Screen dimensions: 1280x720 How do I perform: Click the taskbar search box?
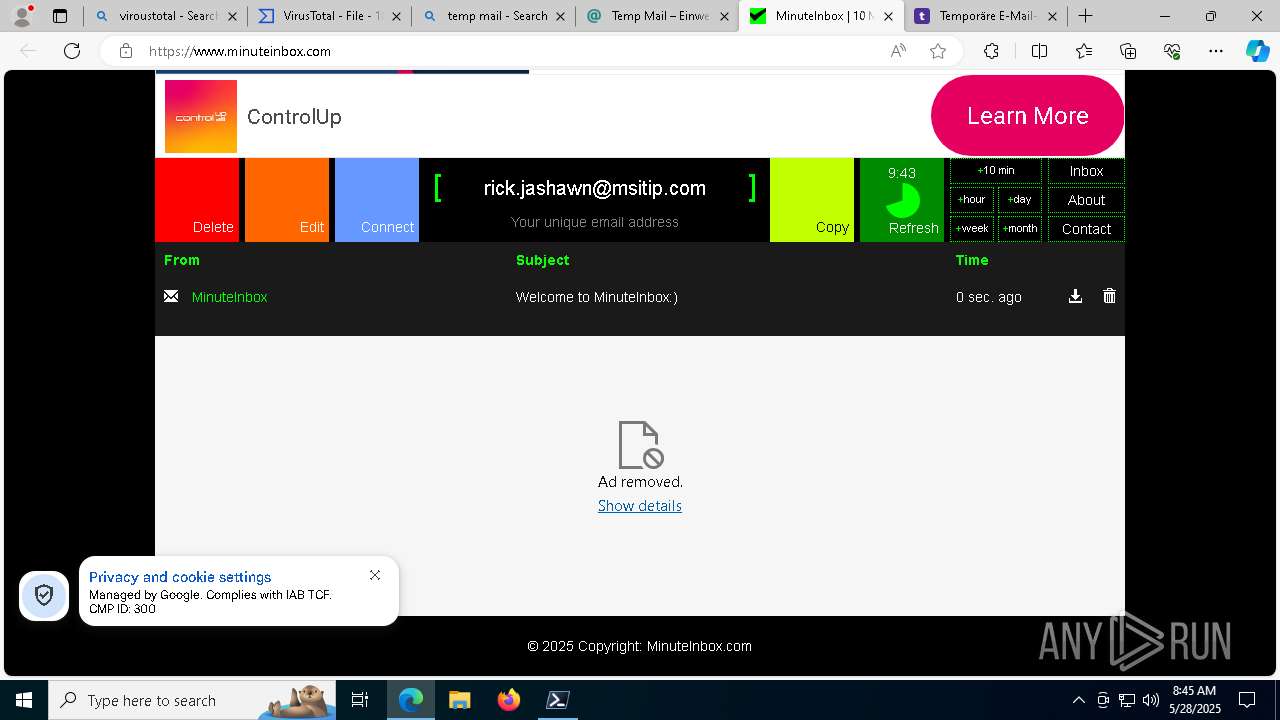[x=192, y=700]
